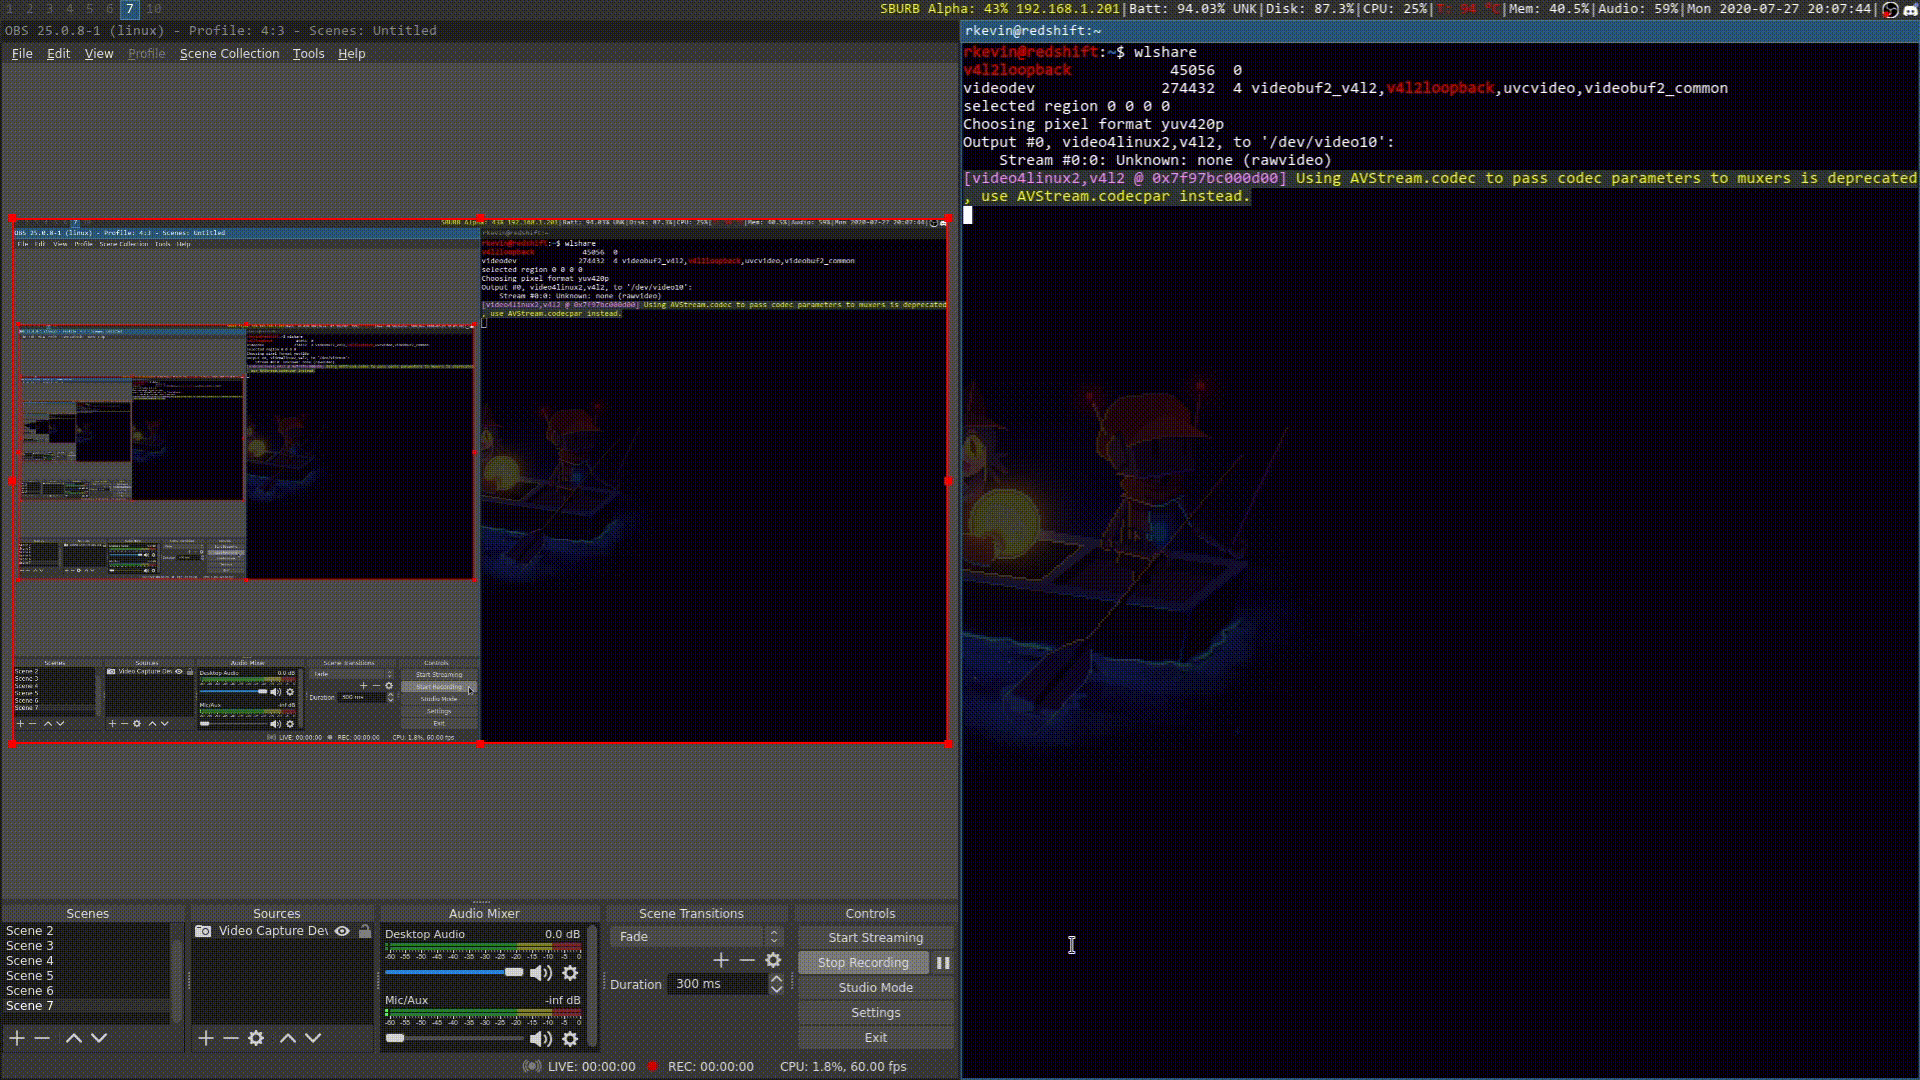Open Mic/Aux audio settings gear
1920x1080 pixels.
point(570,1038)
